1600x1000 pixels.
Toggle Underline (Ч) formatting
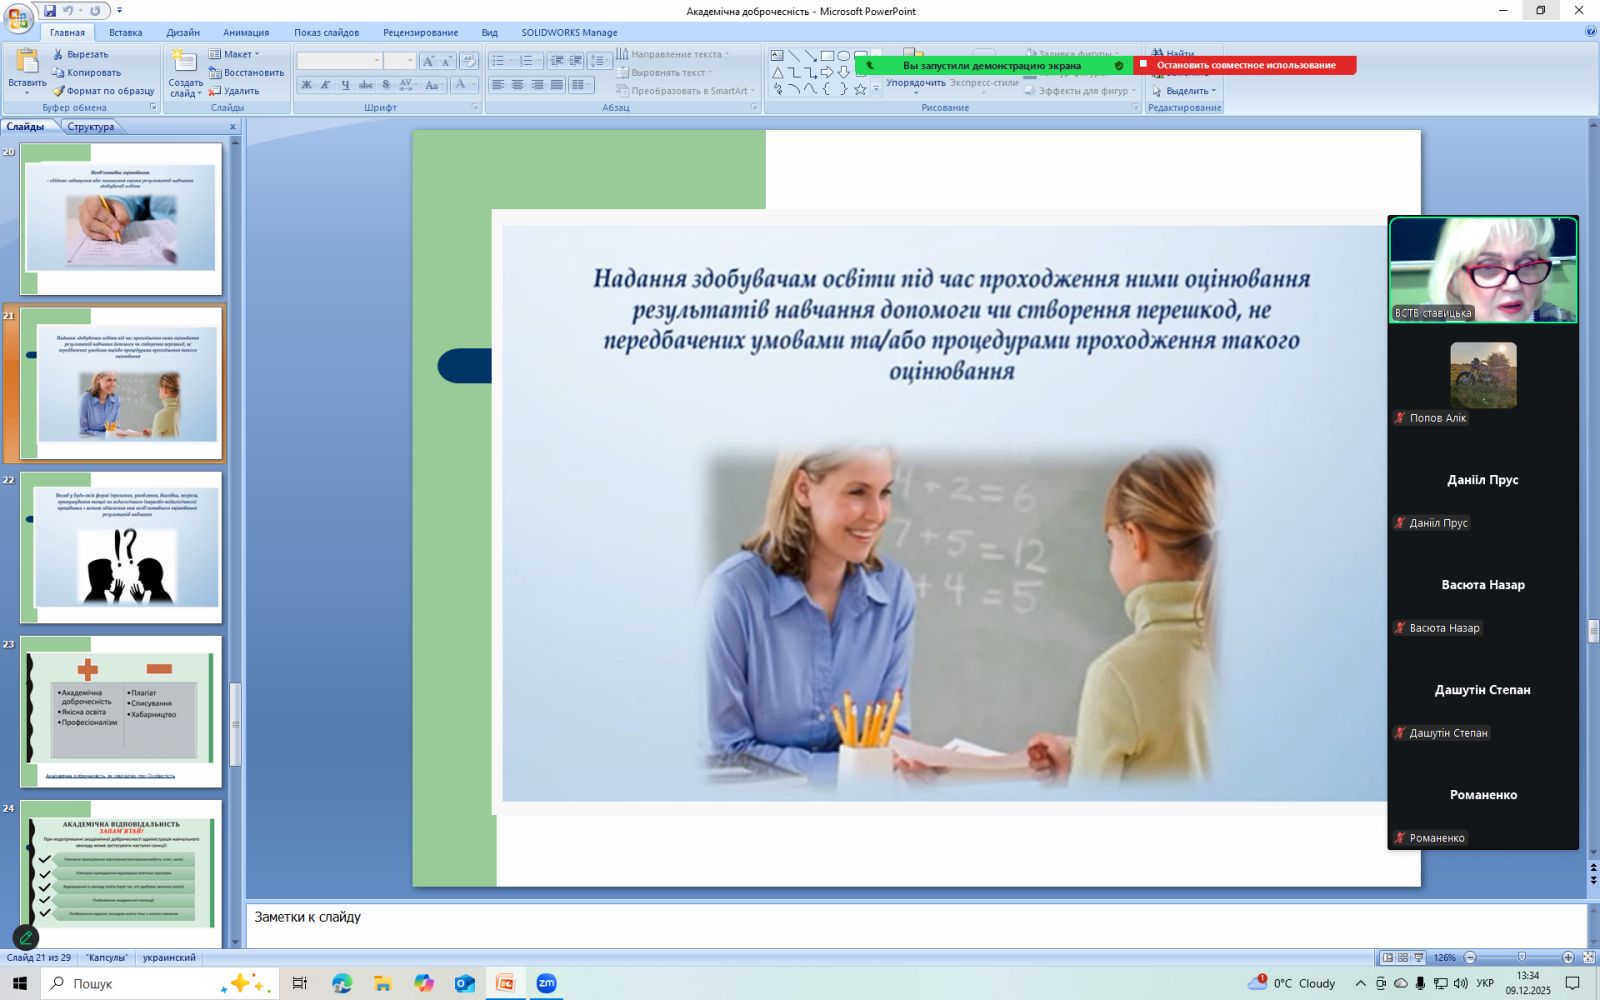pos(345,85)
